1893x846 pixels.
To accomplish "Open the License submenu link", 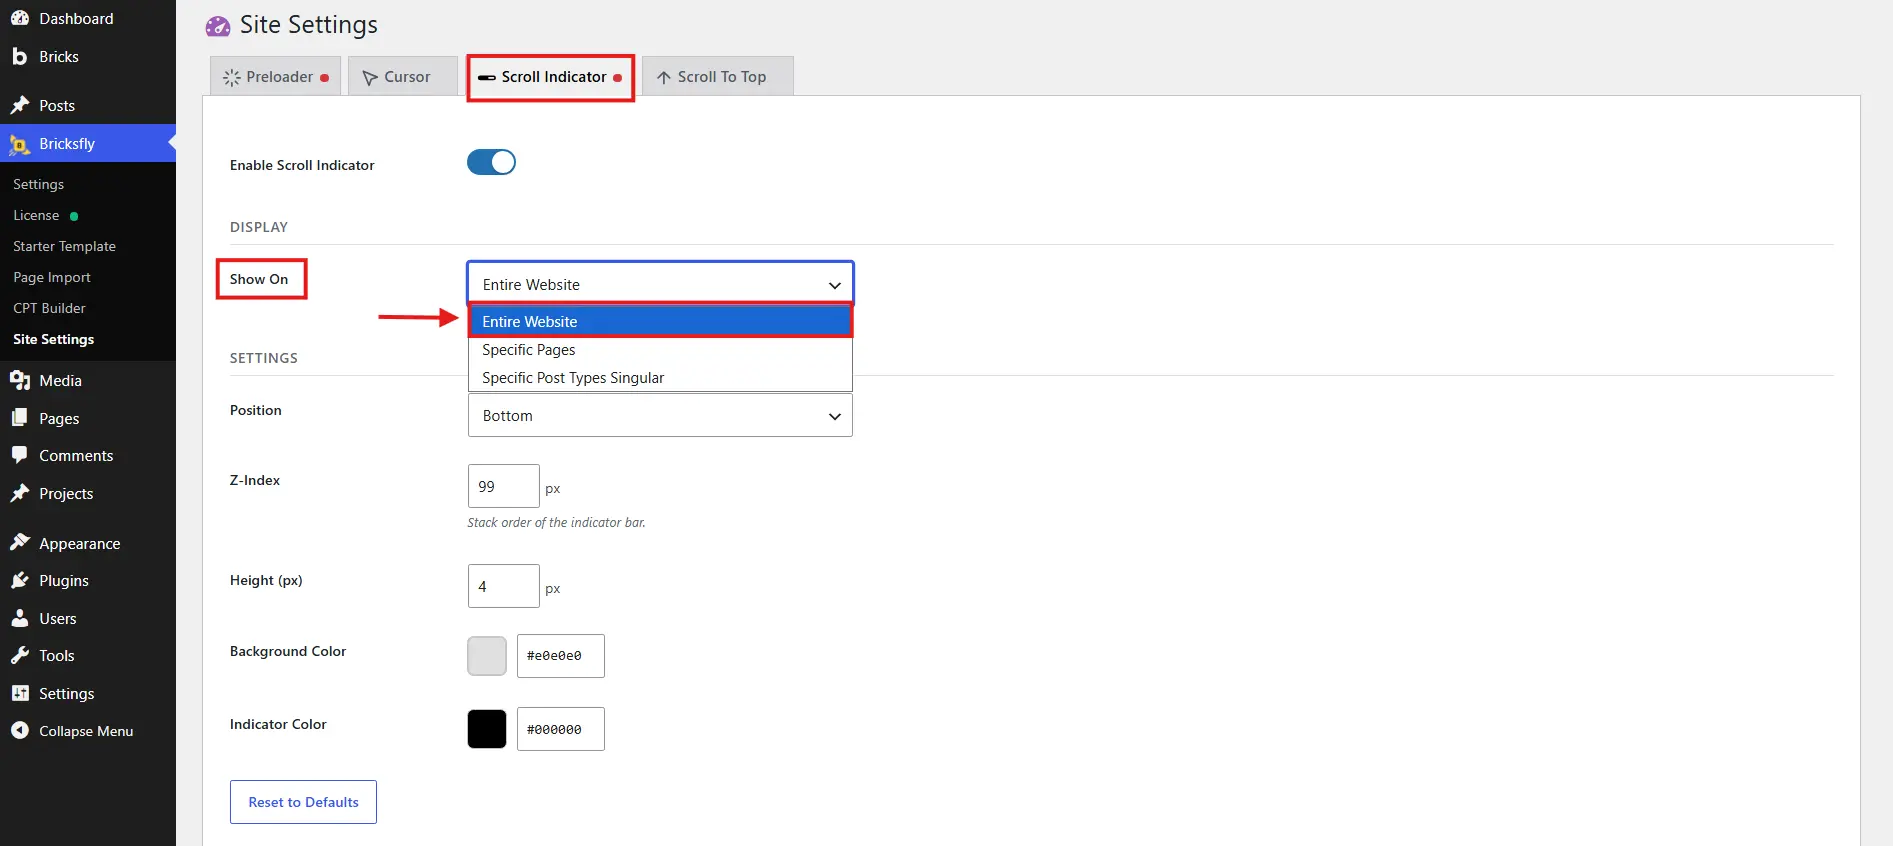I will click(x=36, y=215).
